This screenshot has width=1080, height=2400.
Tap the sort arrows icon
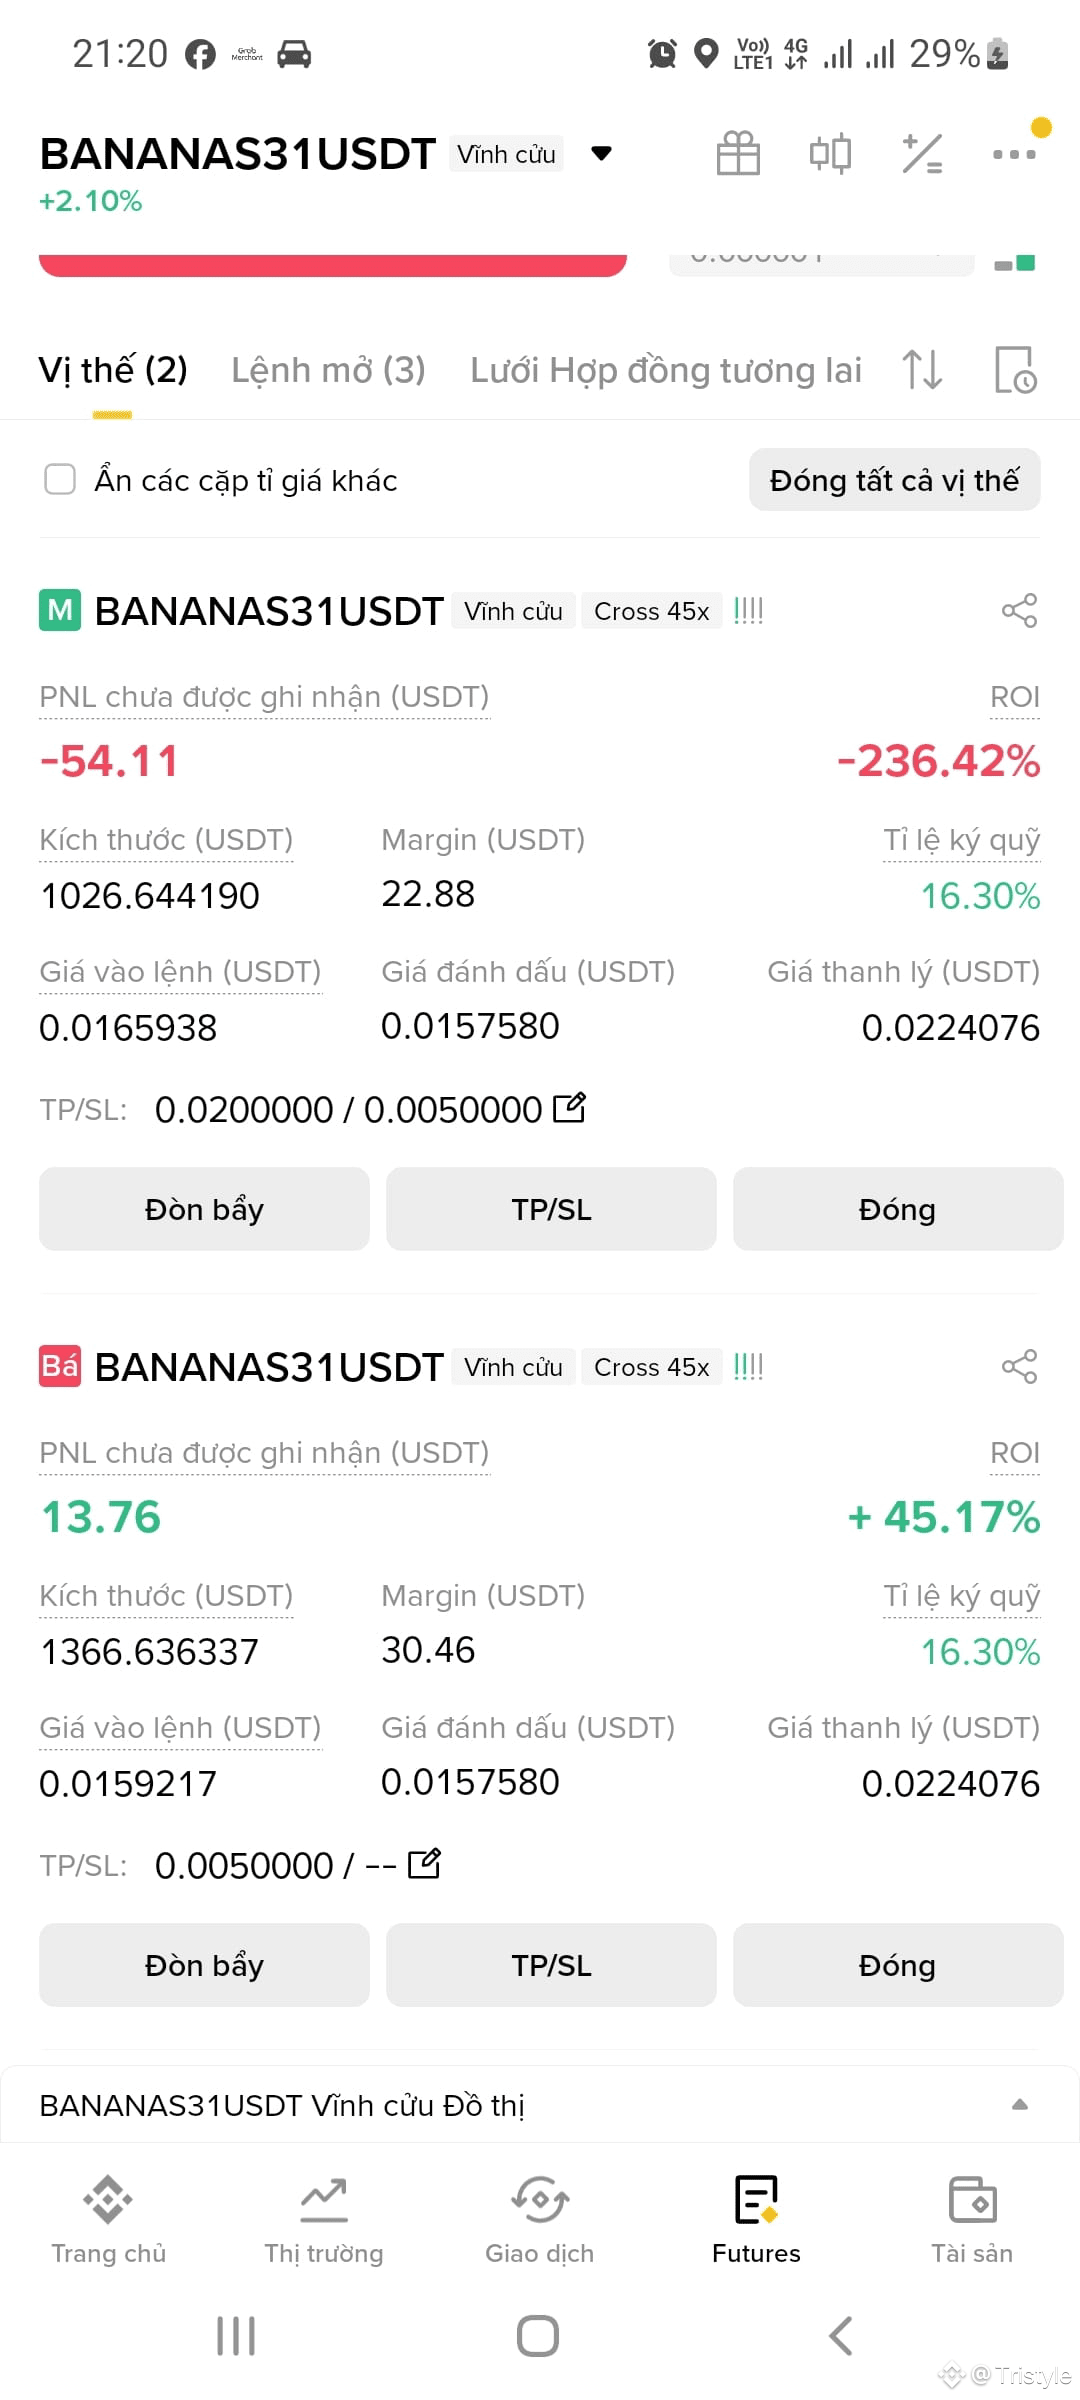tap(922, 370)
